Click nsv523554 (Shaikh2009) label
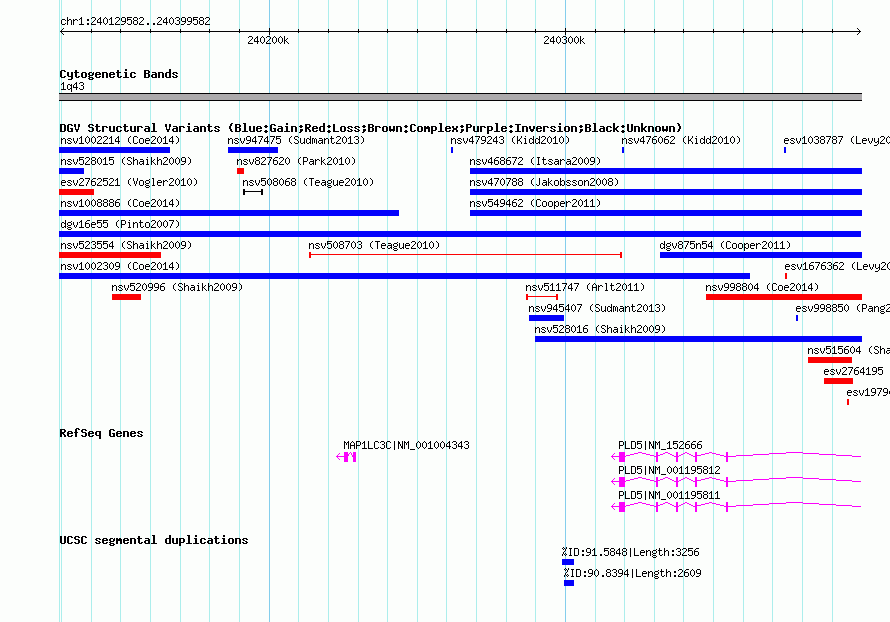The image size is (890, 622). pos(126,245)
